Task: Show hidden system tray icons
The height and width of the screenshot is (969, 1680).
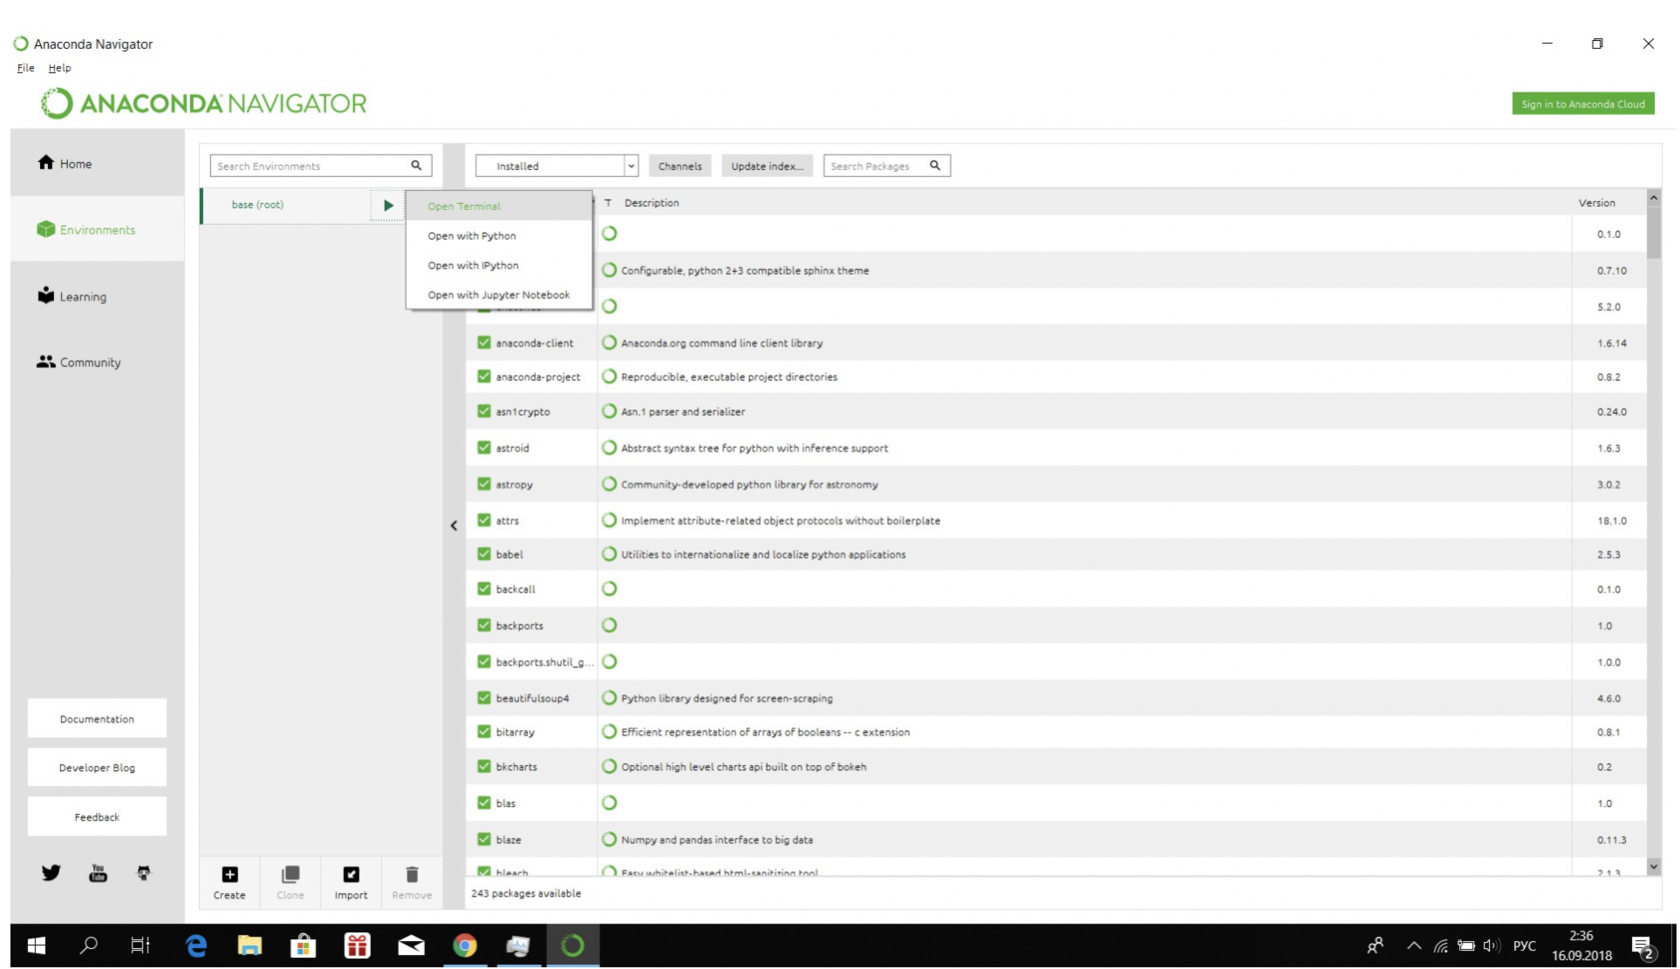Action: 1414,946
